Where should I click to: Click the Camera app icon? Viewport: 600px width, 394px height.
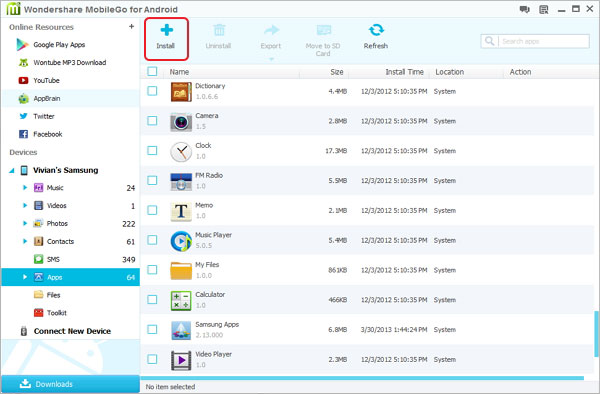(x=181, y=122)
